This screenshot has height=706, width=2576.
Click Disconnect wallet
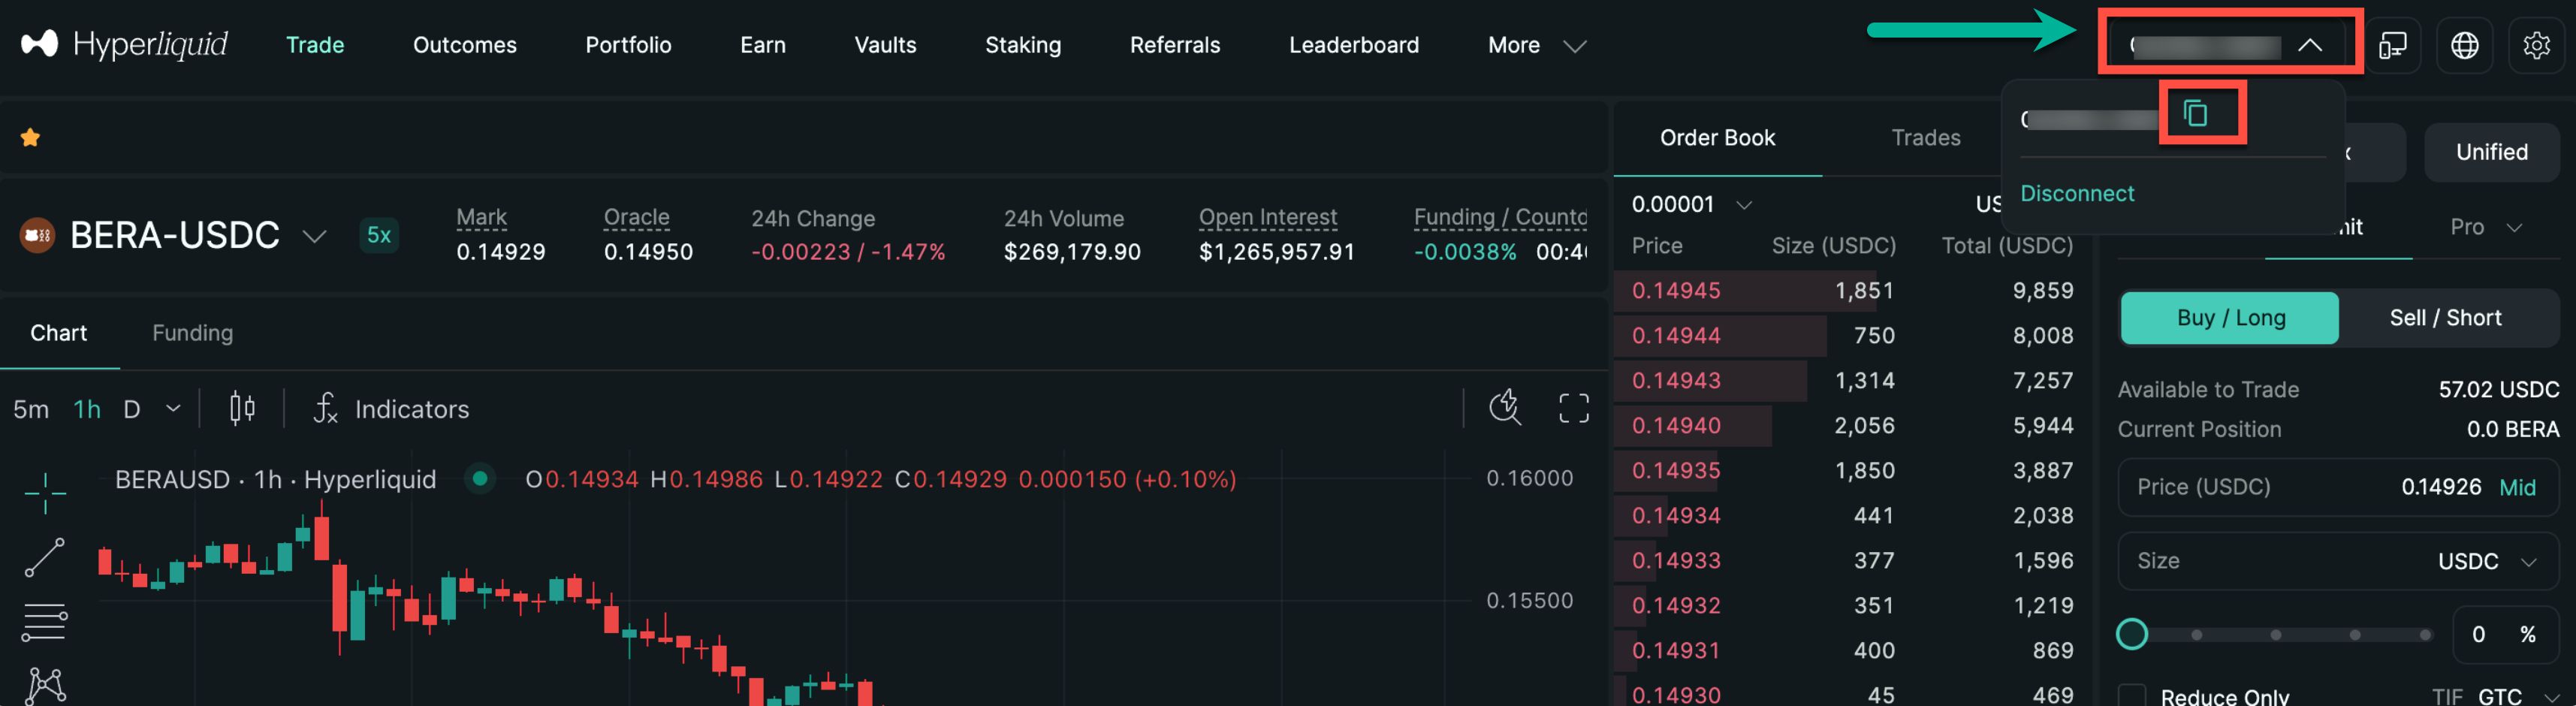(2077, 193)
